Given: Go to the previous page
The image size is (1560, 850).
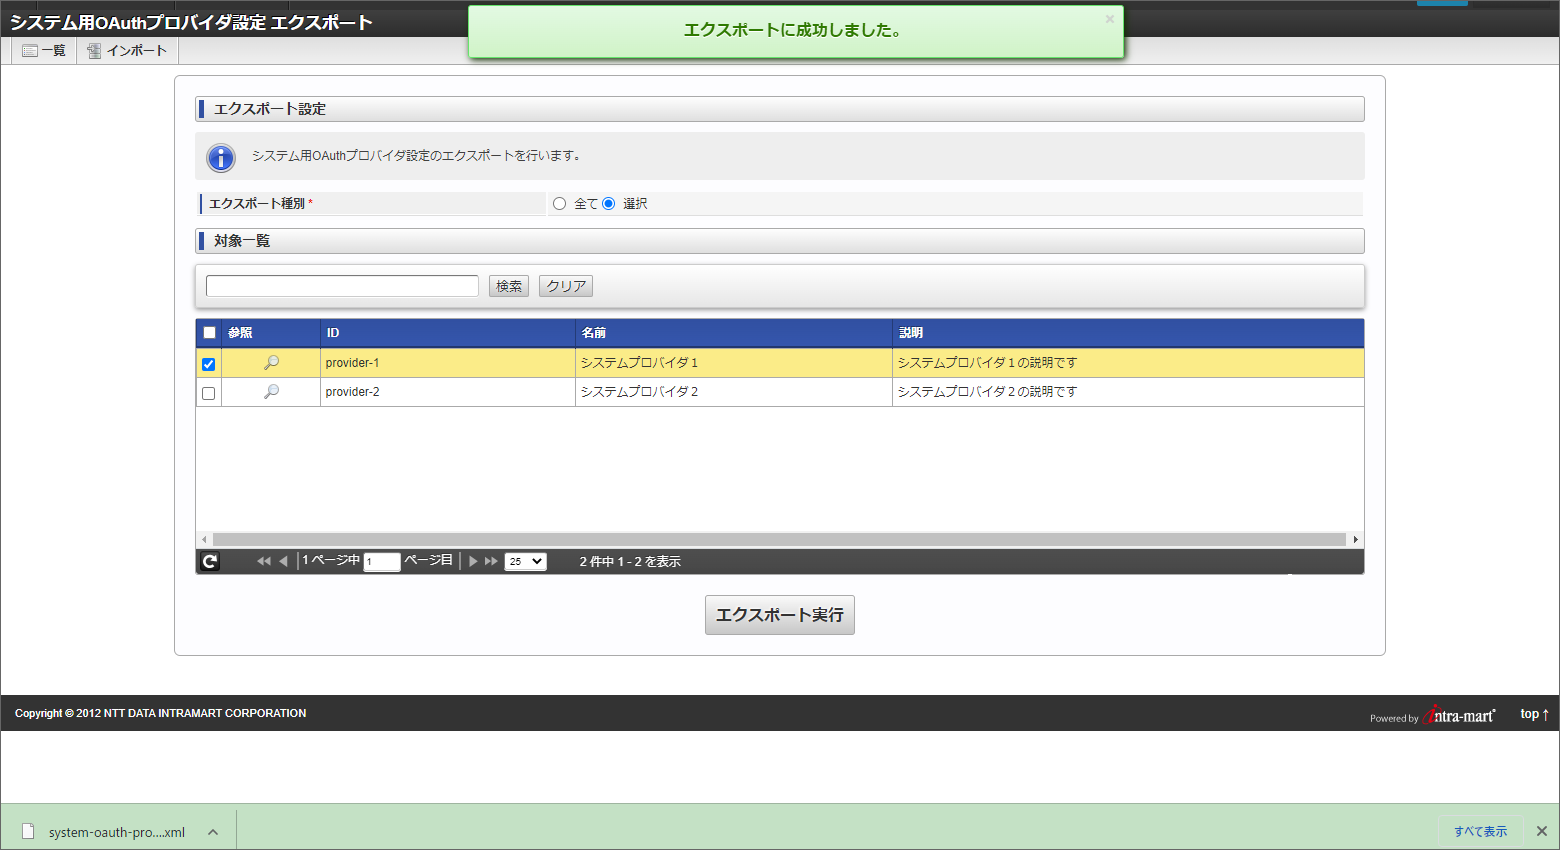Looking at the screenshot, I should [x=284, y=562].
